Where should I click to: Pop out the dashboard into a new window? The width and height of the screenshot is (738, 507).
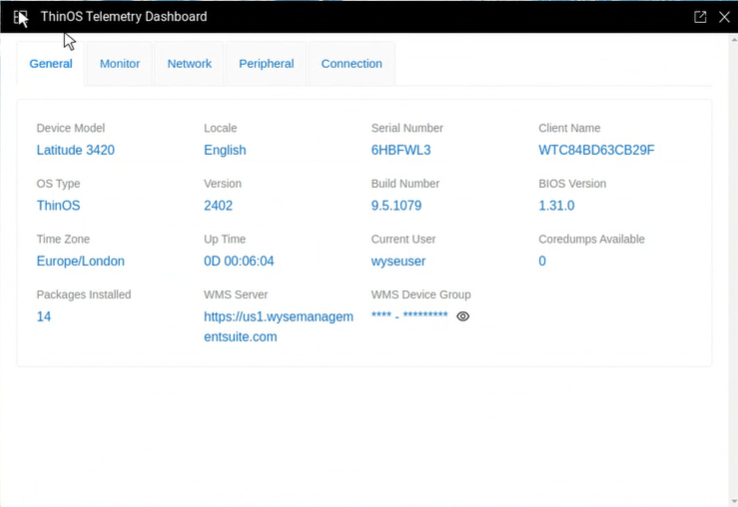pos(700,17)
